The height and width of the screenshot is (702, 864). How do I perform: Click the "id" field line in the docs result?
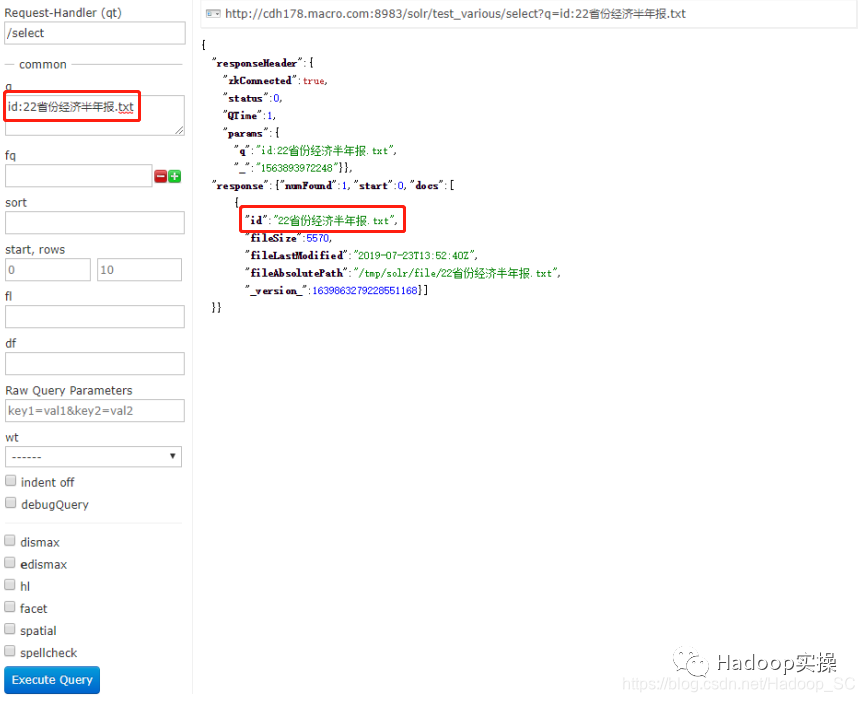click(x=322, y=220)
